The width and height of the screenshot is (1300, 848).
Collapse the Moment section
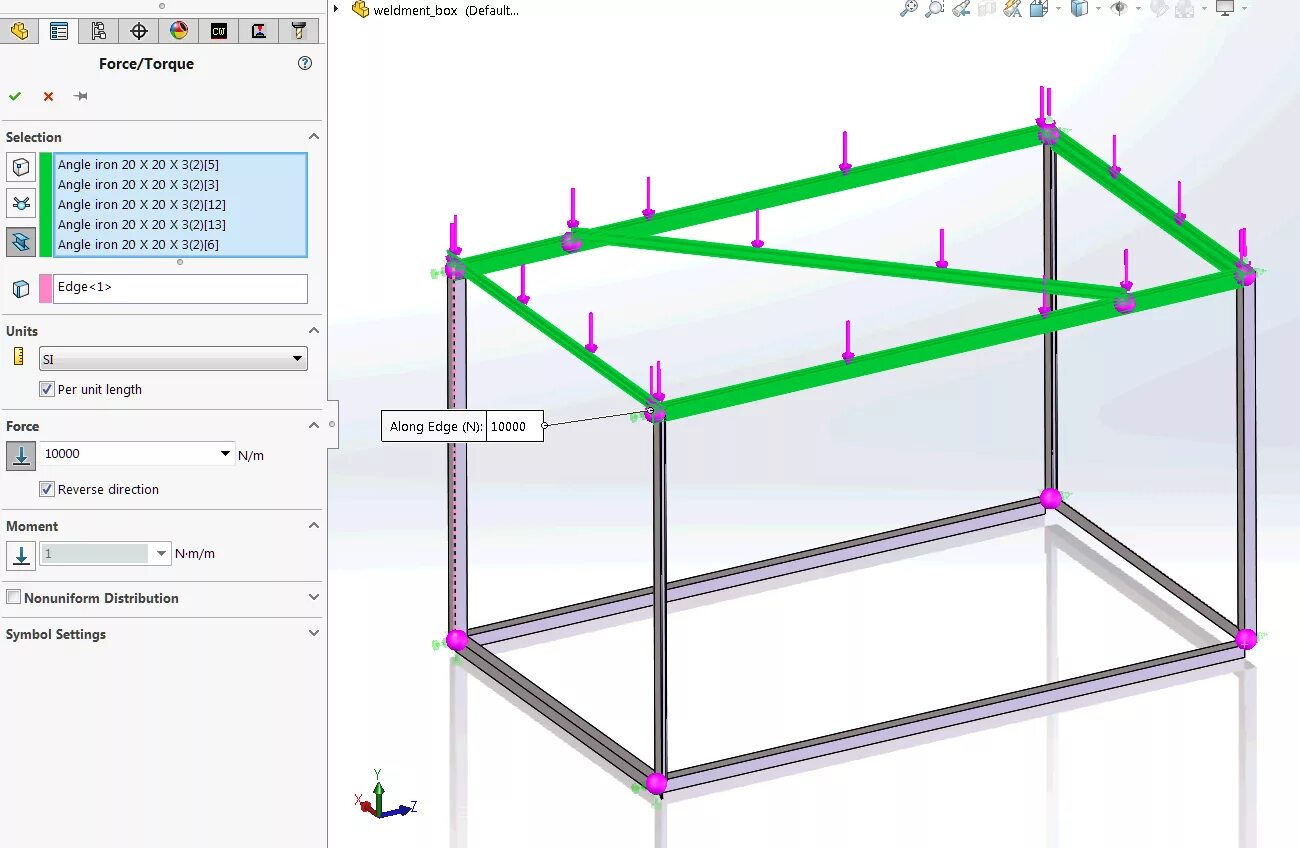[313, 525]
